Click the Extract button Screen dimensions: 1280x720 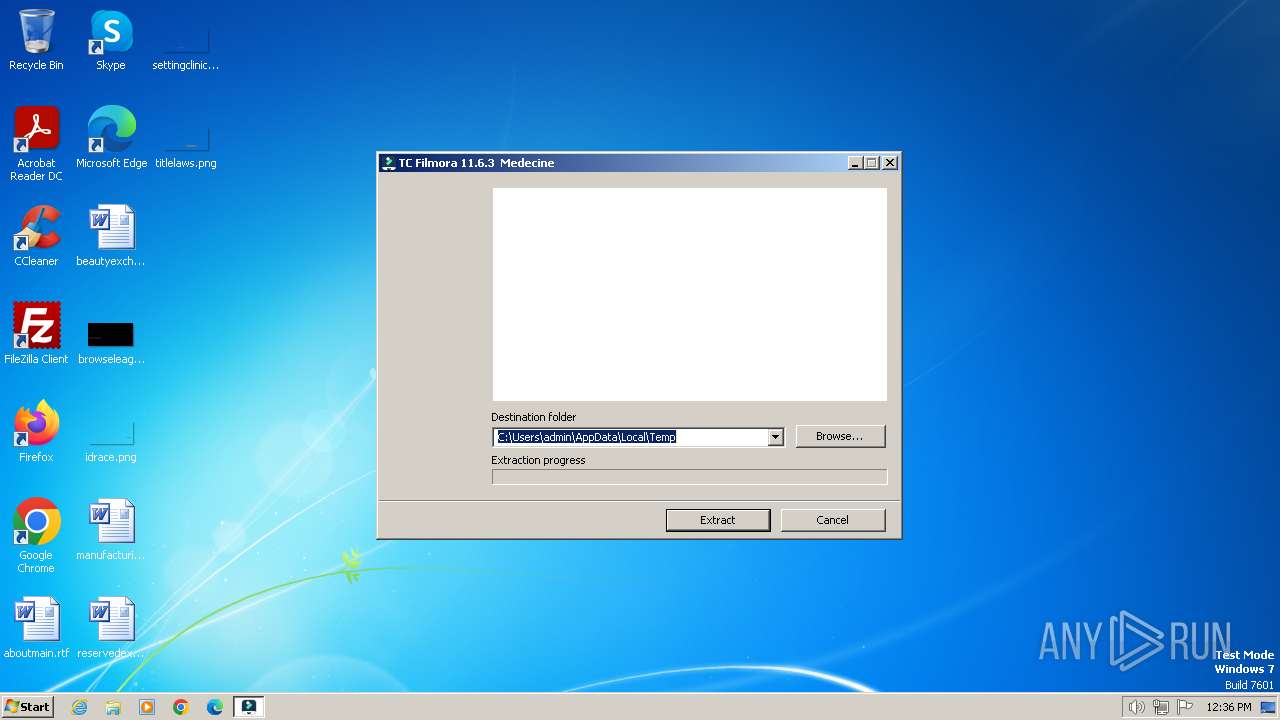click(718, 520)
